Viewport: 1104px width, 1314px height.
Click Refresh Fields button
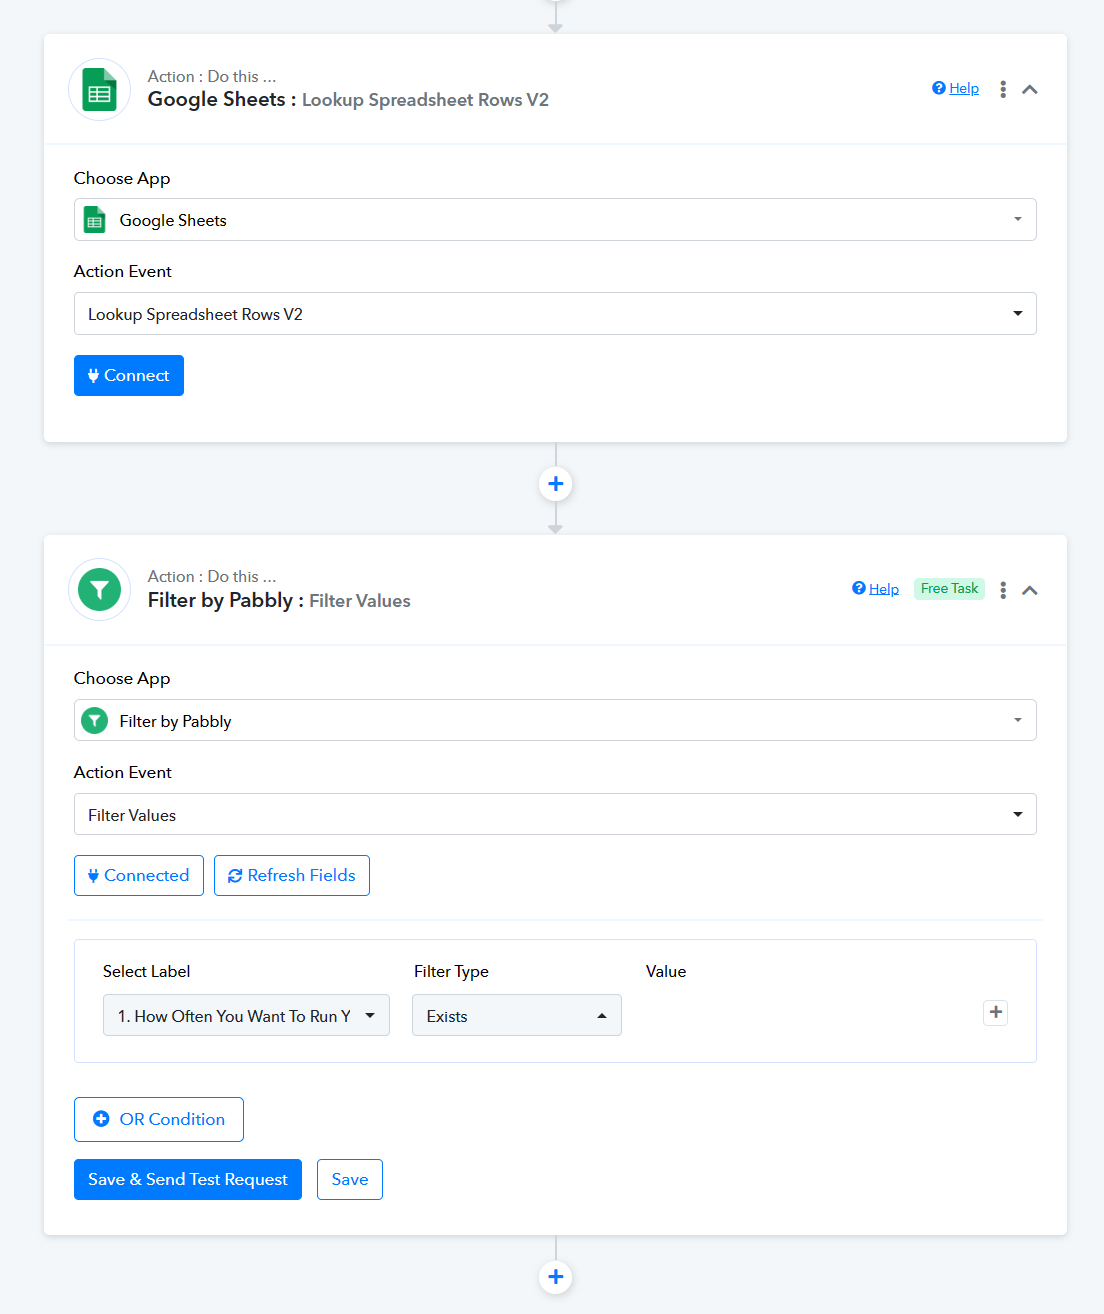coord(292,876)
